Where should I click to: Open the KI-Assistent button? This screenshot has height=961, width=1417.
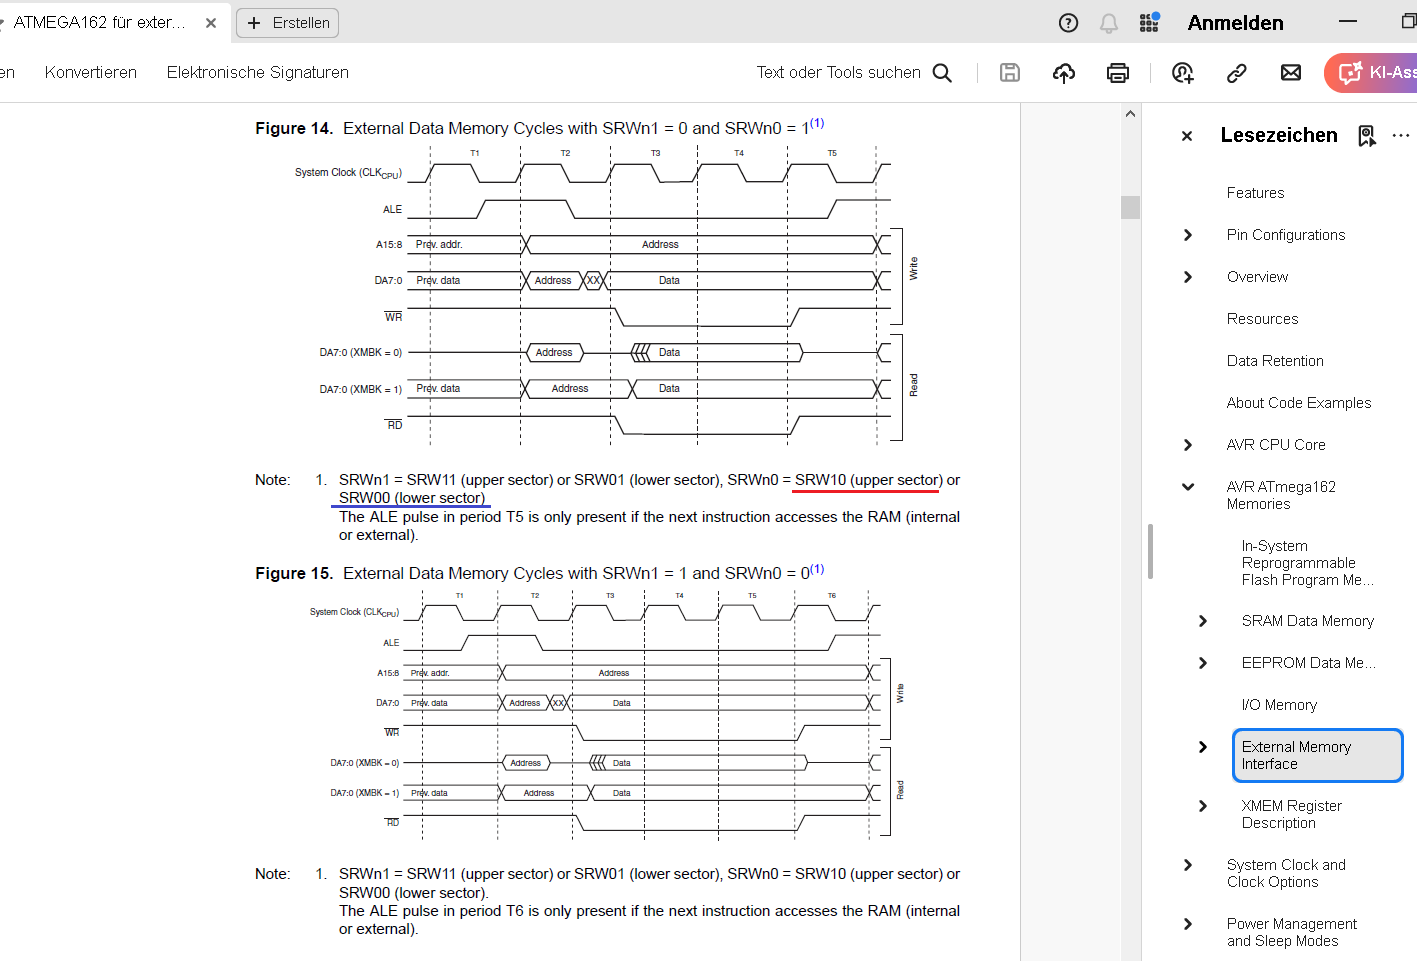pos(1371,72)
